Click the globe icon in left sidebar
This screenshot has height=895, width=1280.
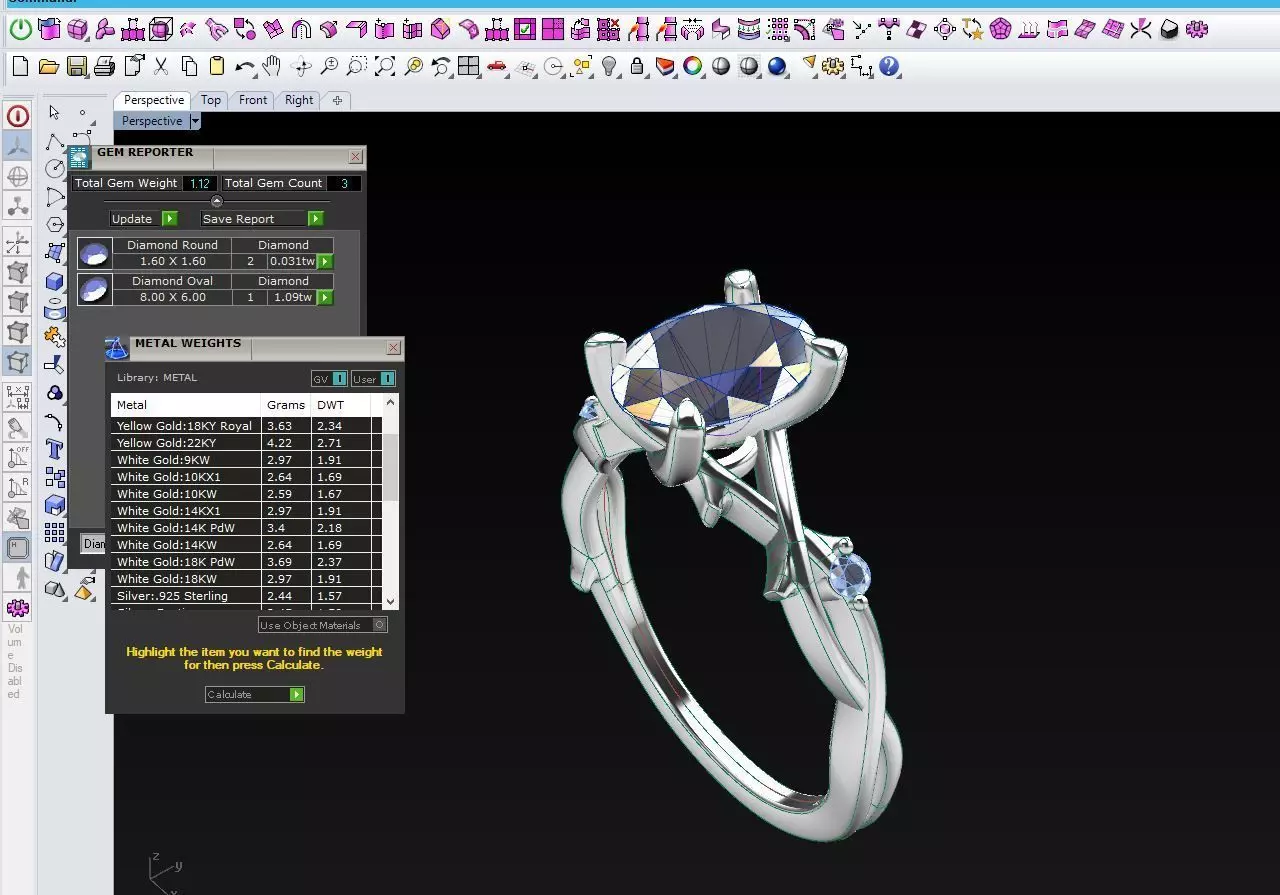pos(18,177)
